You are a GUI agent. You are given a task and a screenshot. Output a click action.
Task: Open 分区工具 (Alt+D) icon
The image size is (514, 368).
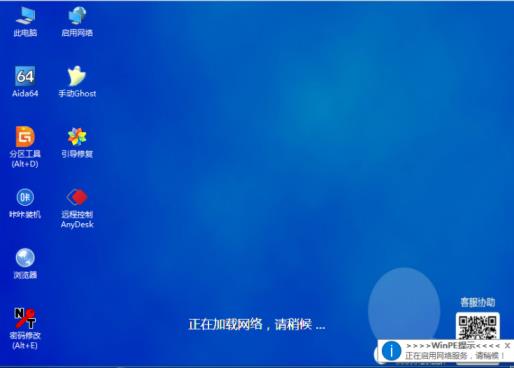25,147
